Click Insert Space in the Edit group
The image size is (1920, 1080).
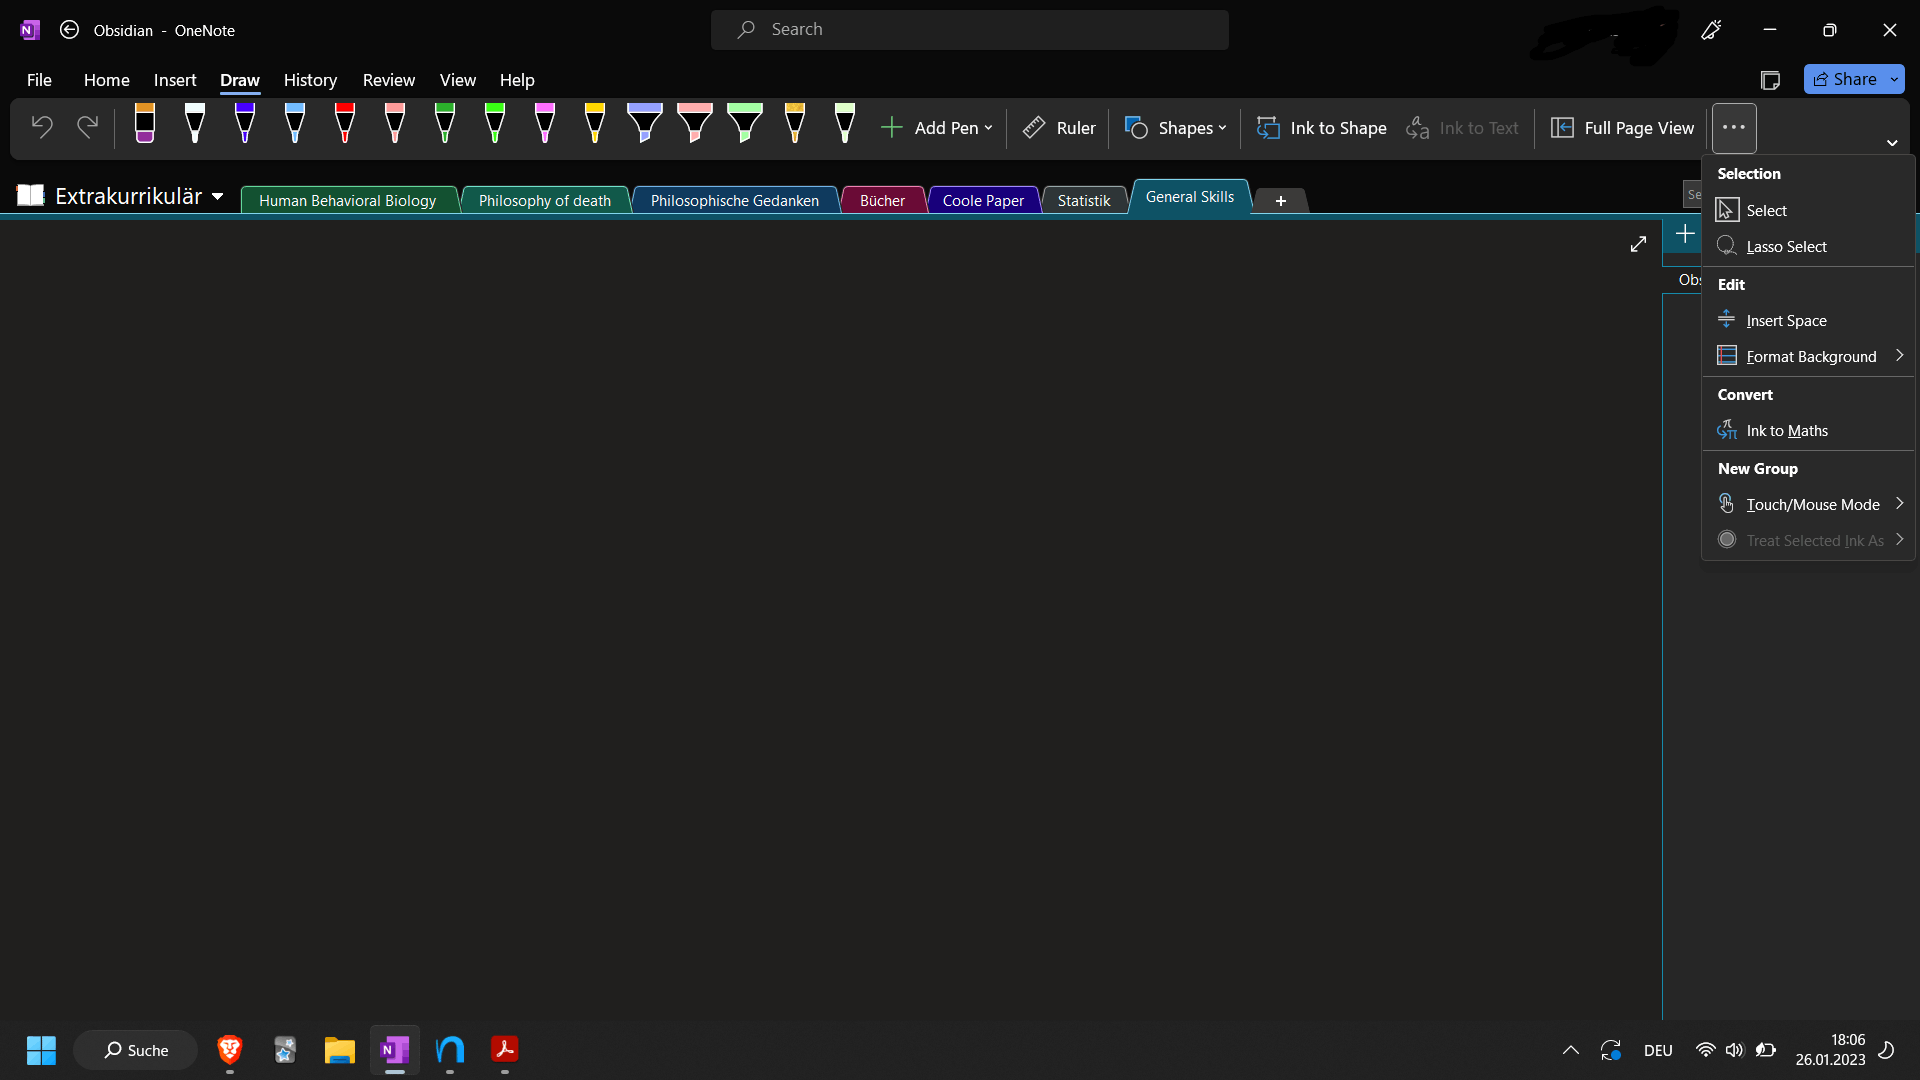[1785, 321]
